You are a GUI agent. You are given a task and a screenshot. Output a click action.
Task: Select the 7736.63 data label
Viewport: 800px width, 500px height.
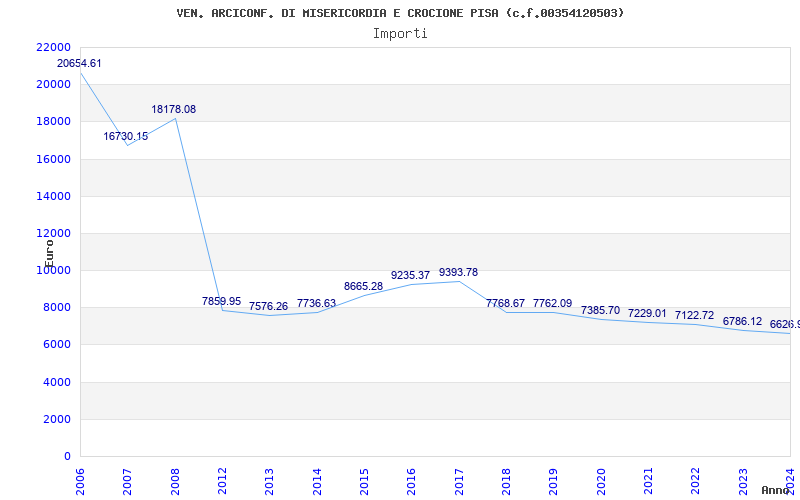click(316, 303)
